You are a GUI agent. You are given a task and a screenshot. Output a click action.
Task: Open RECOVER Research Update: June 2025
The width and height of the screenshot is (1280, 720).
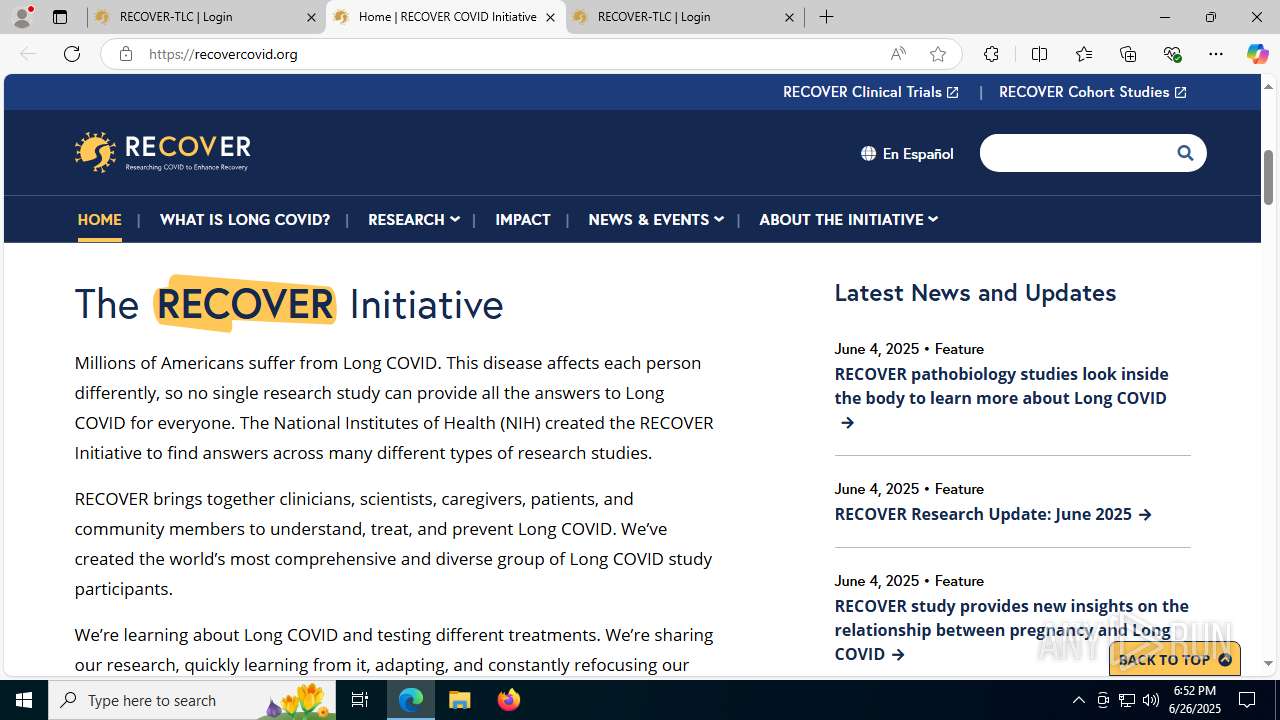(x=993, y=514)
